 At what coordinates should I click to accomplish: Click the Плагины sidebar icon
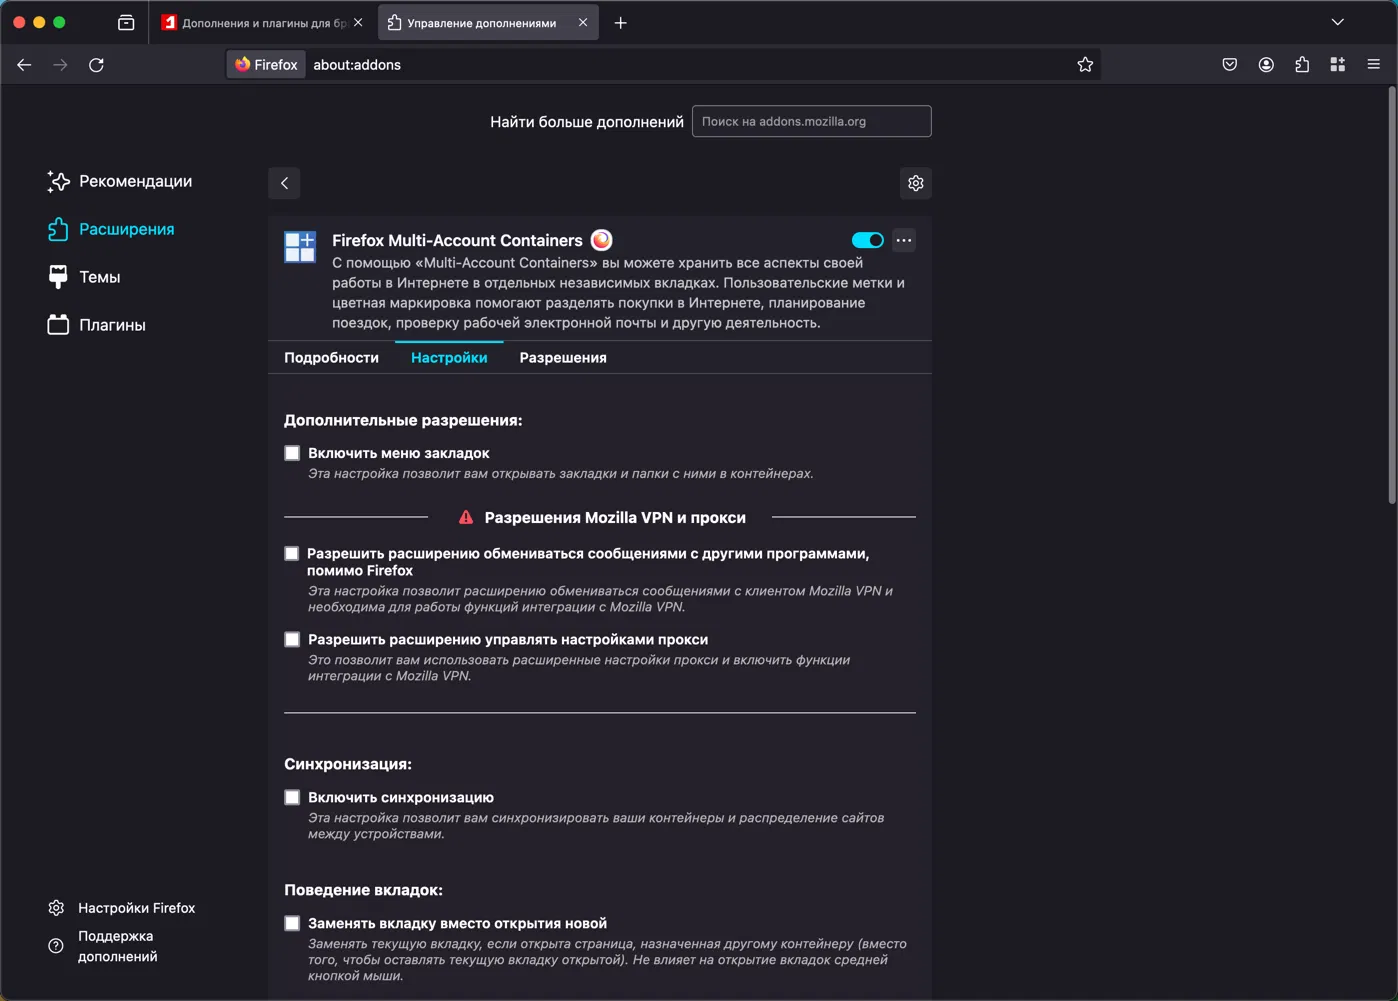pyautogui.click(x=58, y=325)
